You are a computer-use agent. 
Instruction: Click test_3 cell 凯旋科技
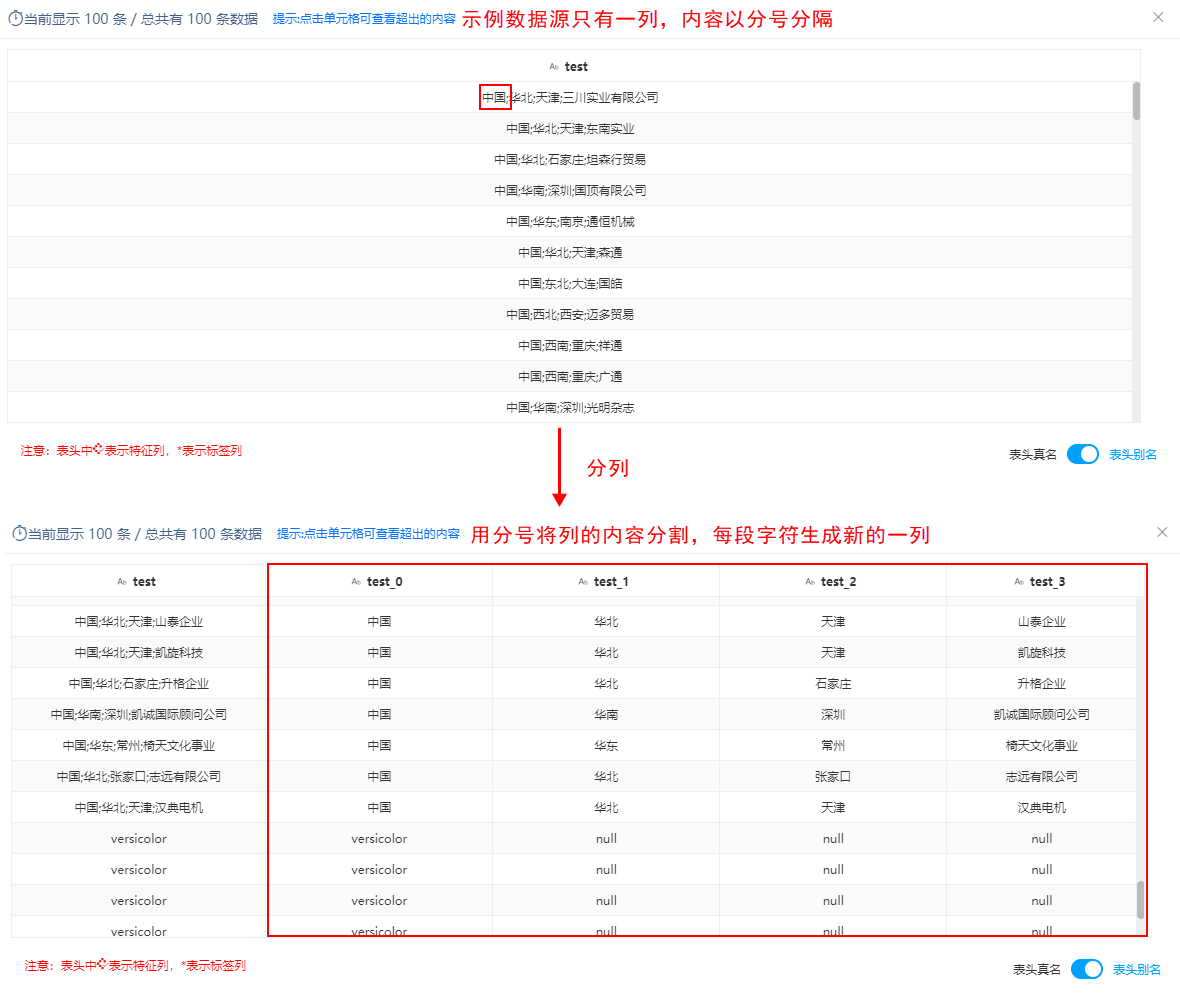pyautogui.click(x=1042, y=653)
